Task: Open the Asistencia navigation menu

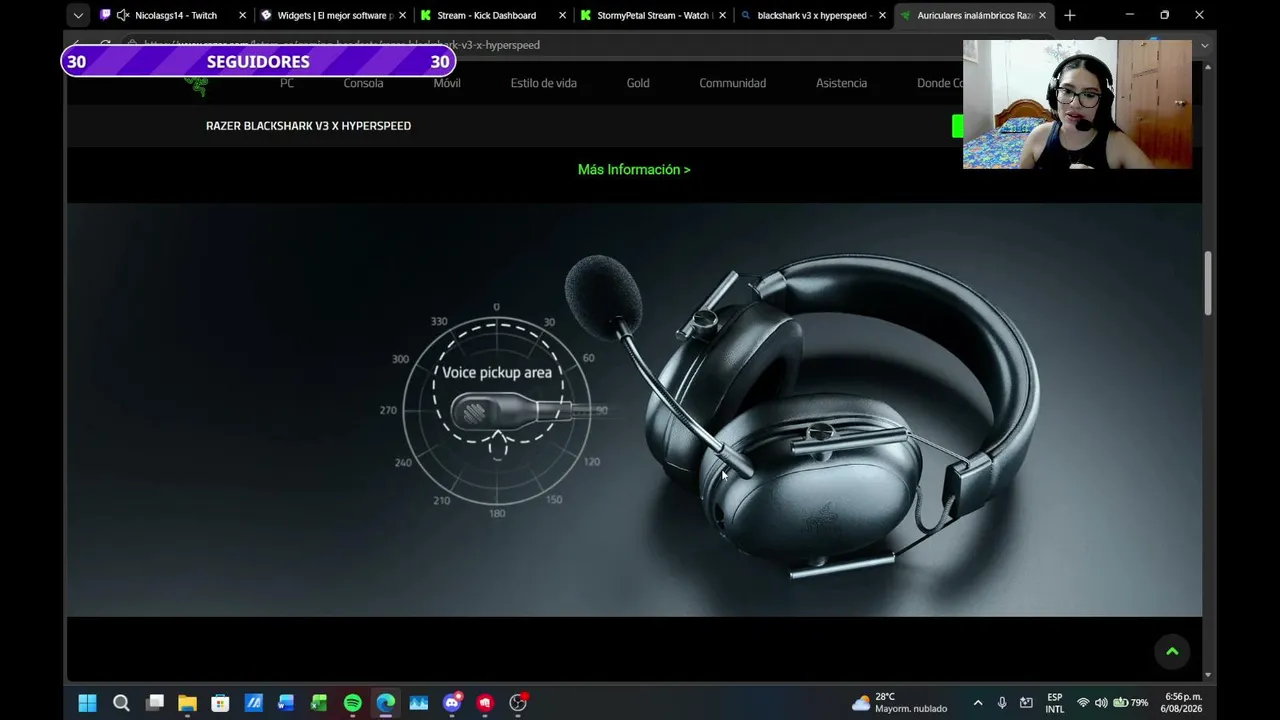Action: (841, 83)
